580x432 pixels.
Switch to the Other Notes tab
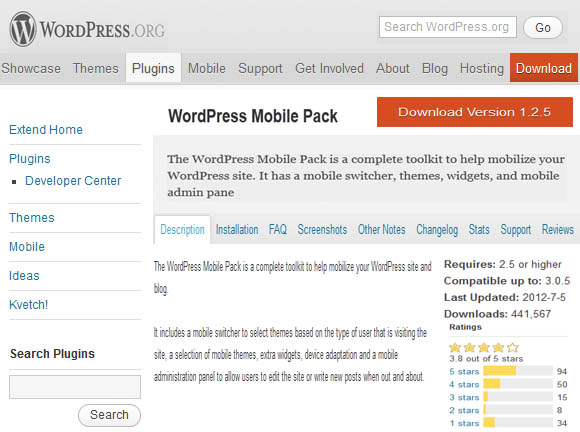[381, 230]
